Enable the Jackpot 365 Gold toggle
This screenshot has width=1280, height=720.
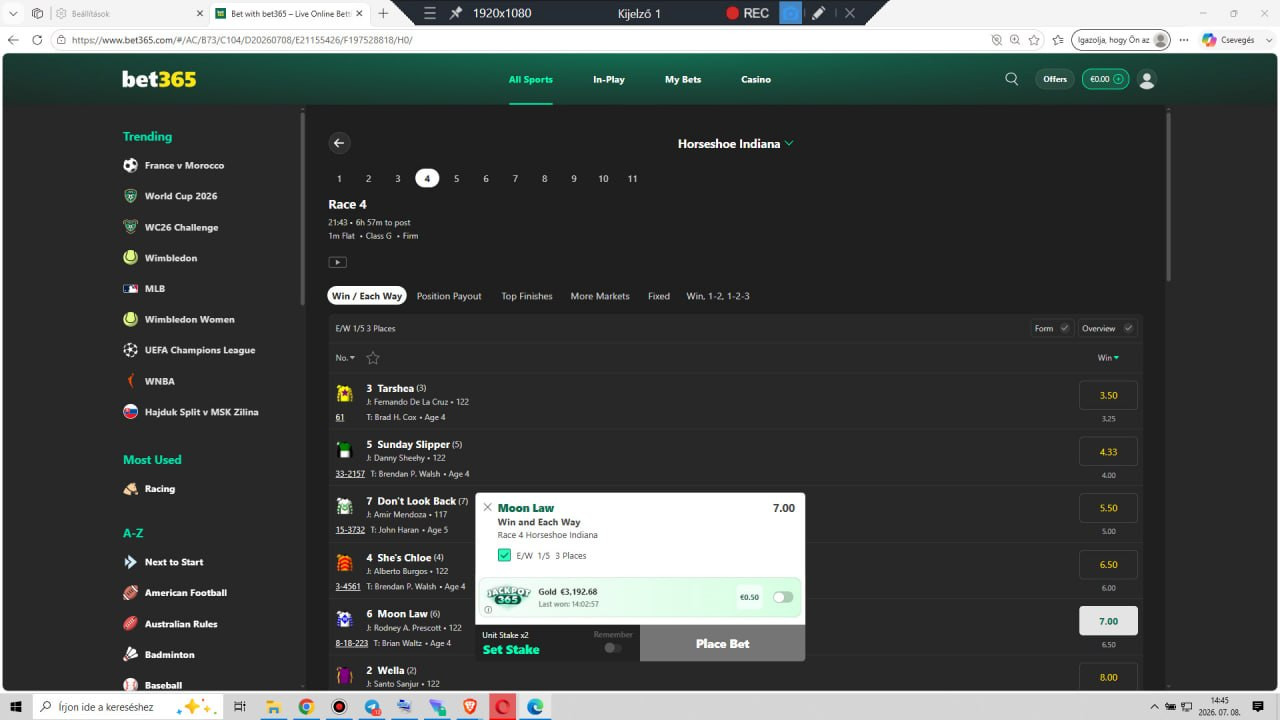click(x=783, y=597)
